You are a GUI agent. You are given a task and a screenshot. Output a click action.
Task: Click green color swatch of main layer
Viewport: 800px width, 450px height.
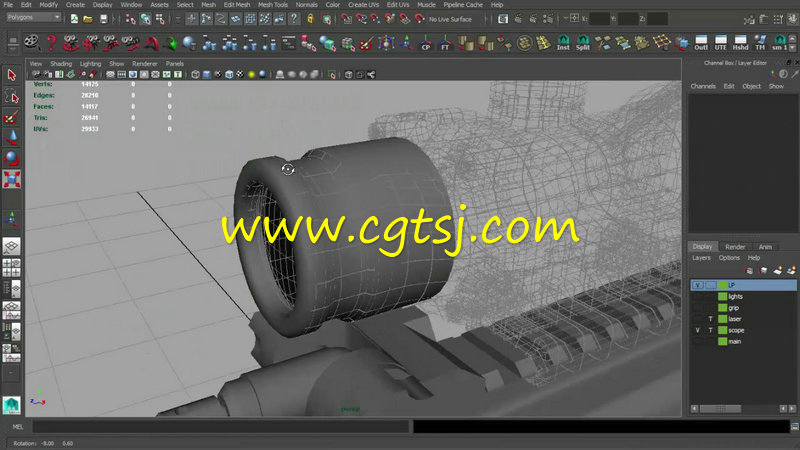point(722,341)
